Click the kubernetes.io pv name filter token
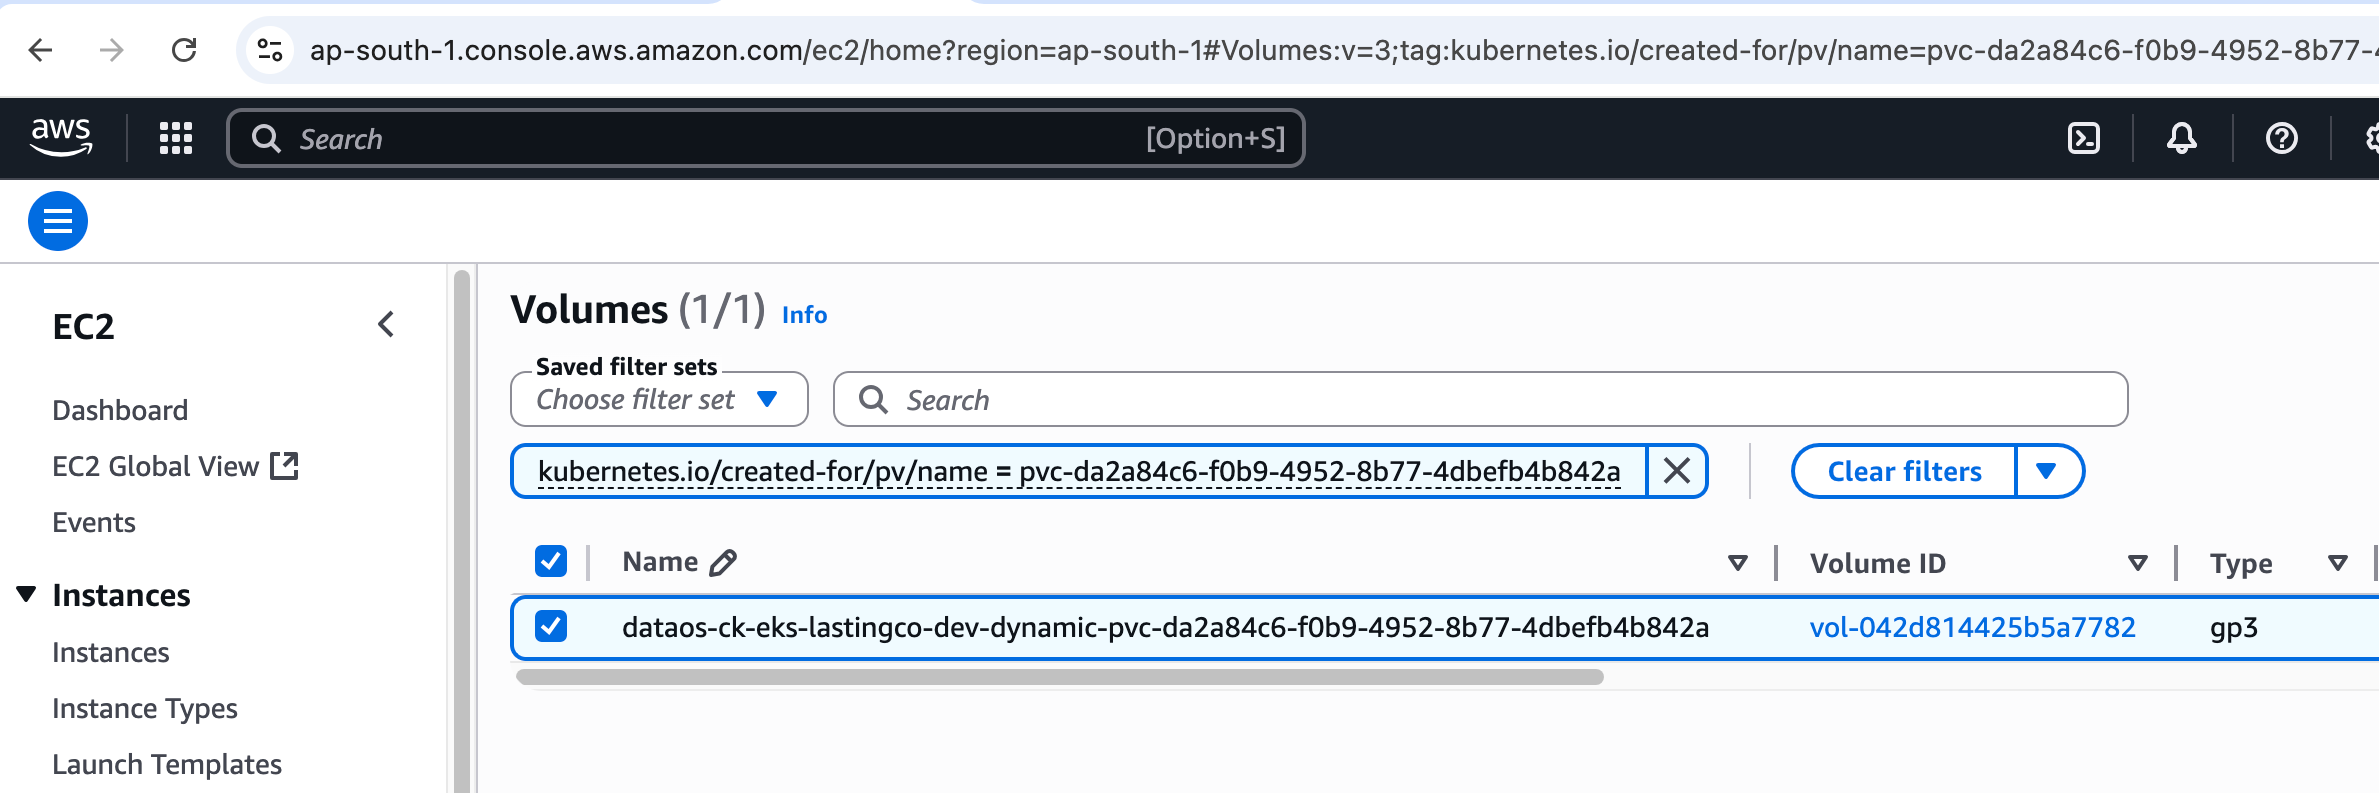 pos(1079,471)
